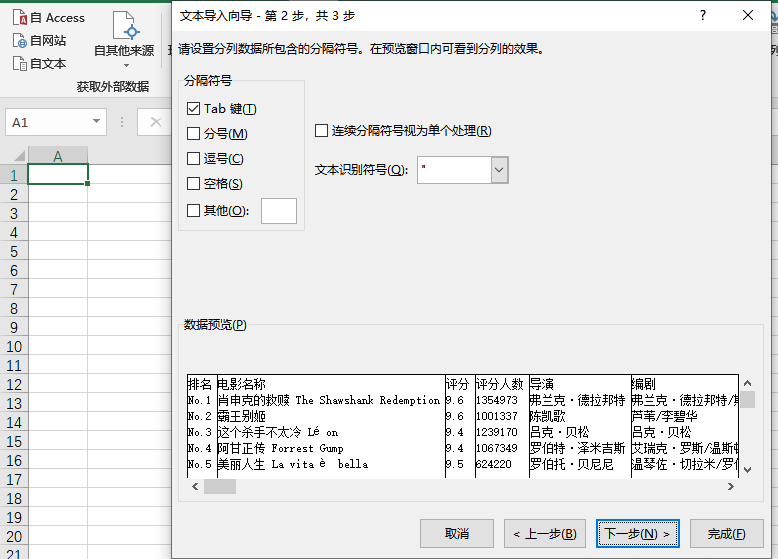This screenshot has width=778, height=559.
Task: Click the preview scroll-up arrow
Action: pyautogui.click(x=748, y=382)
